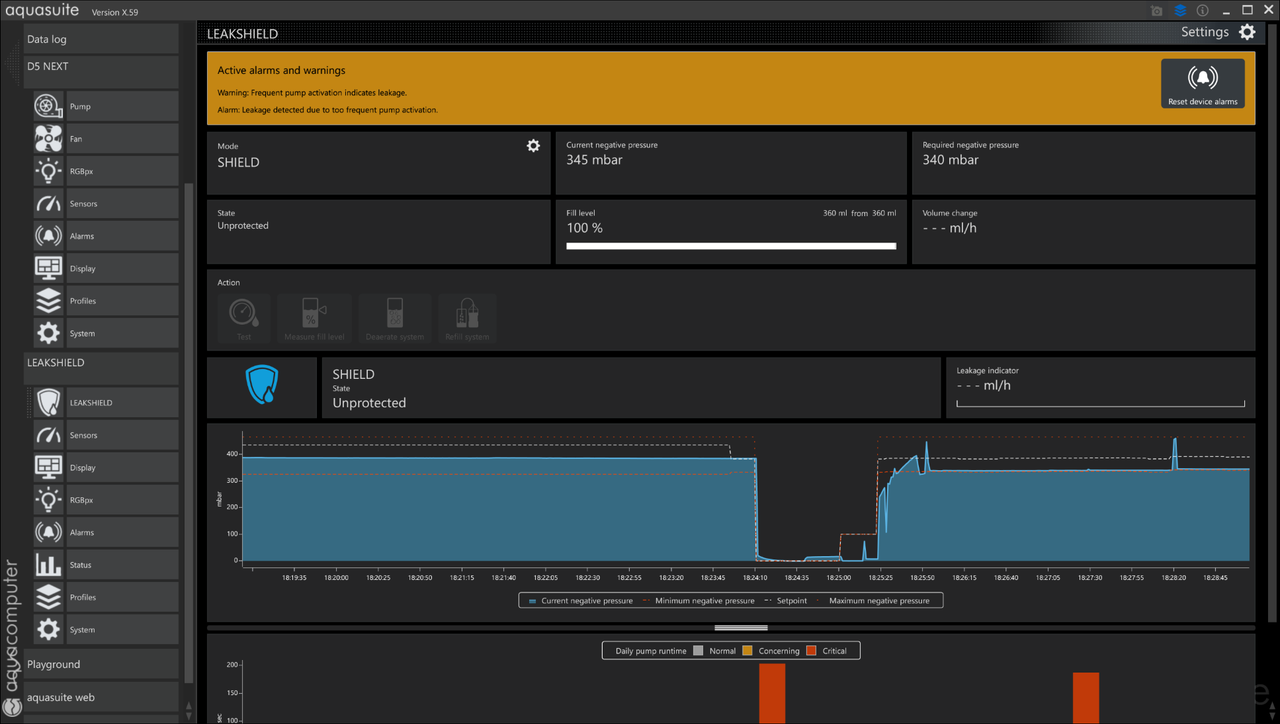Open Profiles under LEAKSHIELD section

click(x=105, y=597)
